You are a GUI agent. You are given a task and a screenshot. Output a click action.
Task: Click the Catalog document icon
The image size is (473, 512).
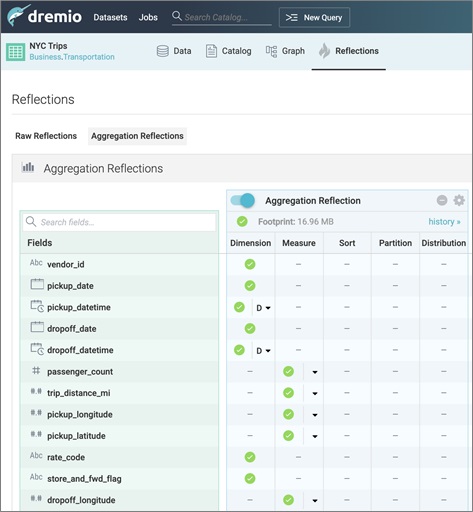[211, 51]
